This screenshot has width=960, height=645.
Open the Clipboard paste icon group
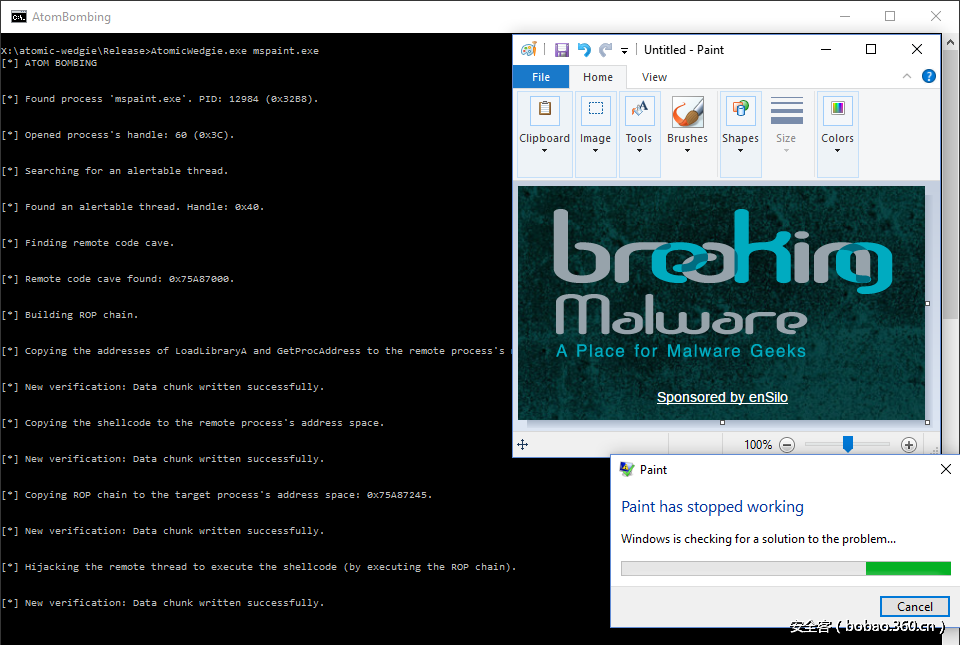(x=545, y=110)
